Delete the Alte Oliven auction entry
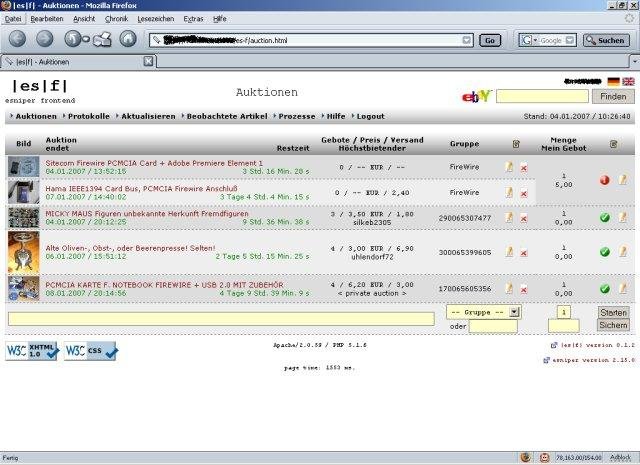 tap(524, 253)
